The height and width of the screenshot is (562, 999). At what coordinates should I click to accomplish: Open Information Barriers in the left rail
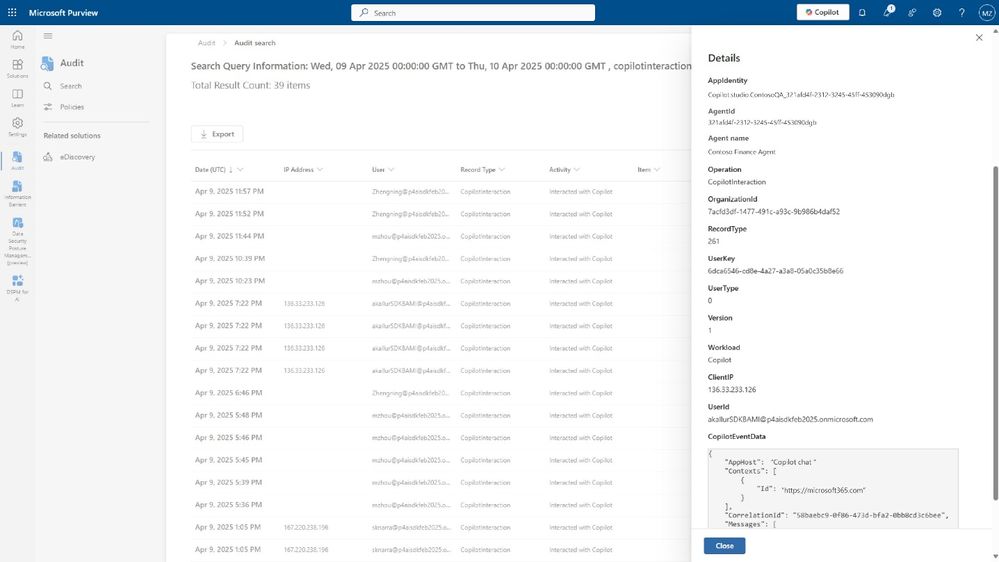pyautogui.click(x=17, y=193)
